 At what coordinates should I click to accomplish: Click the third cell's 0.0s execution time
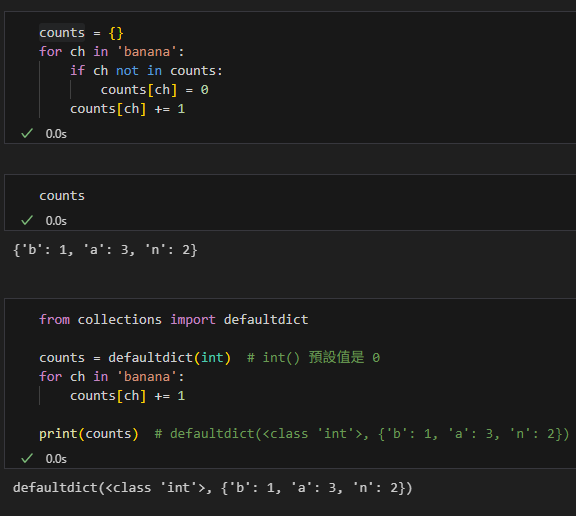click(x=56, y=459)
